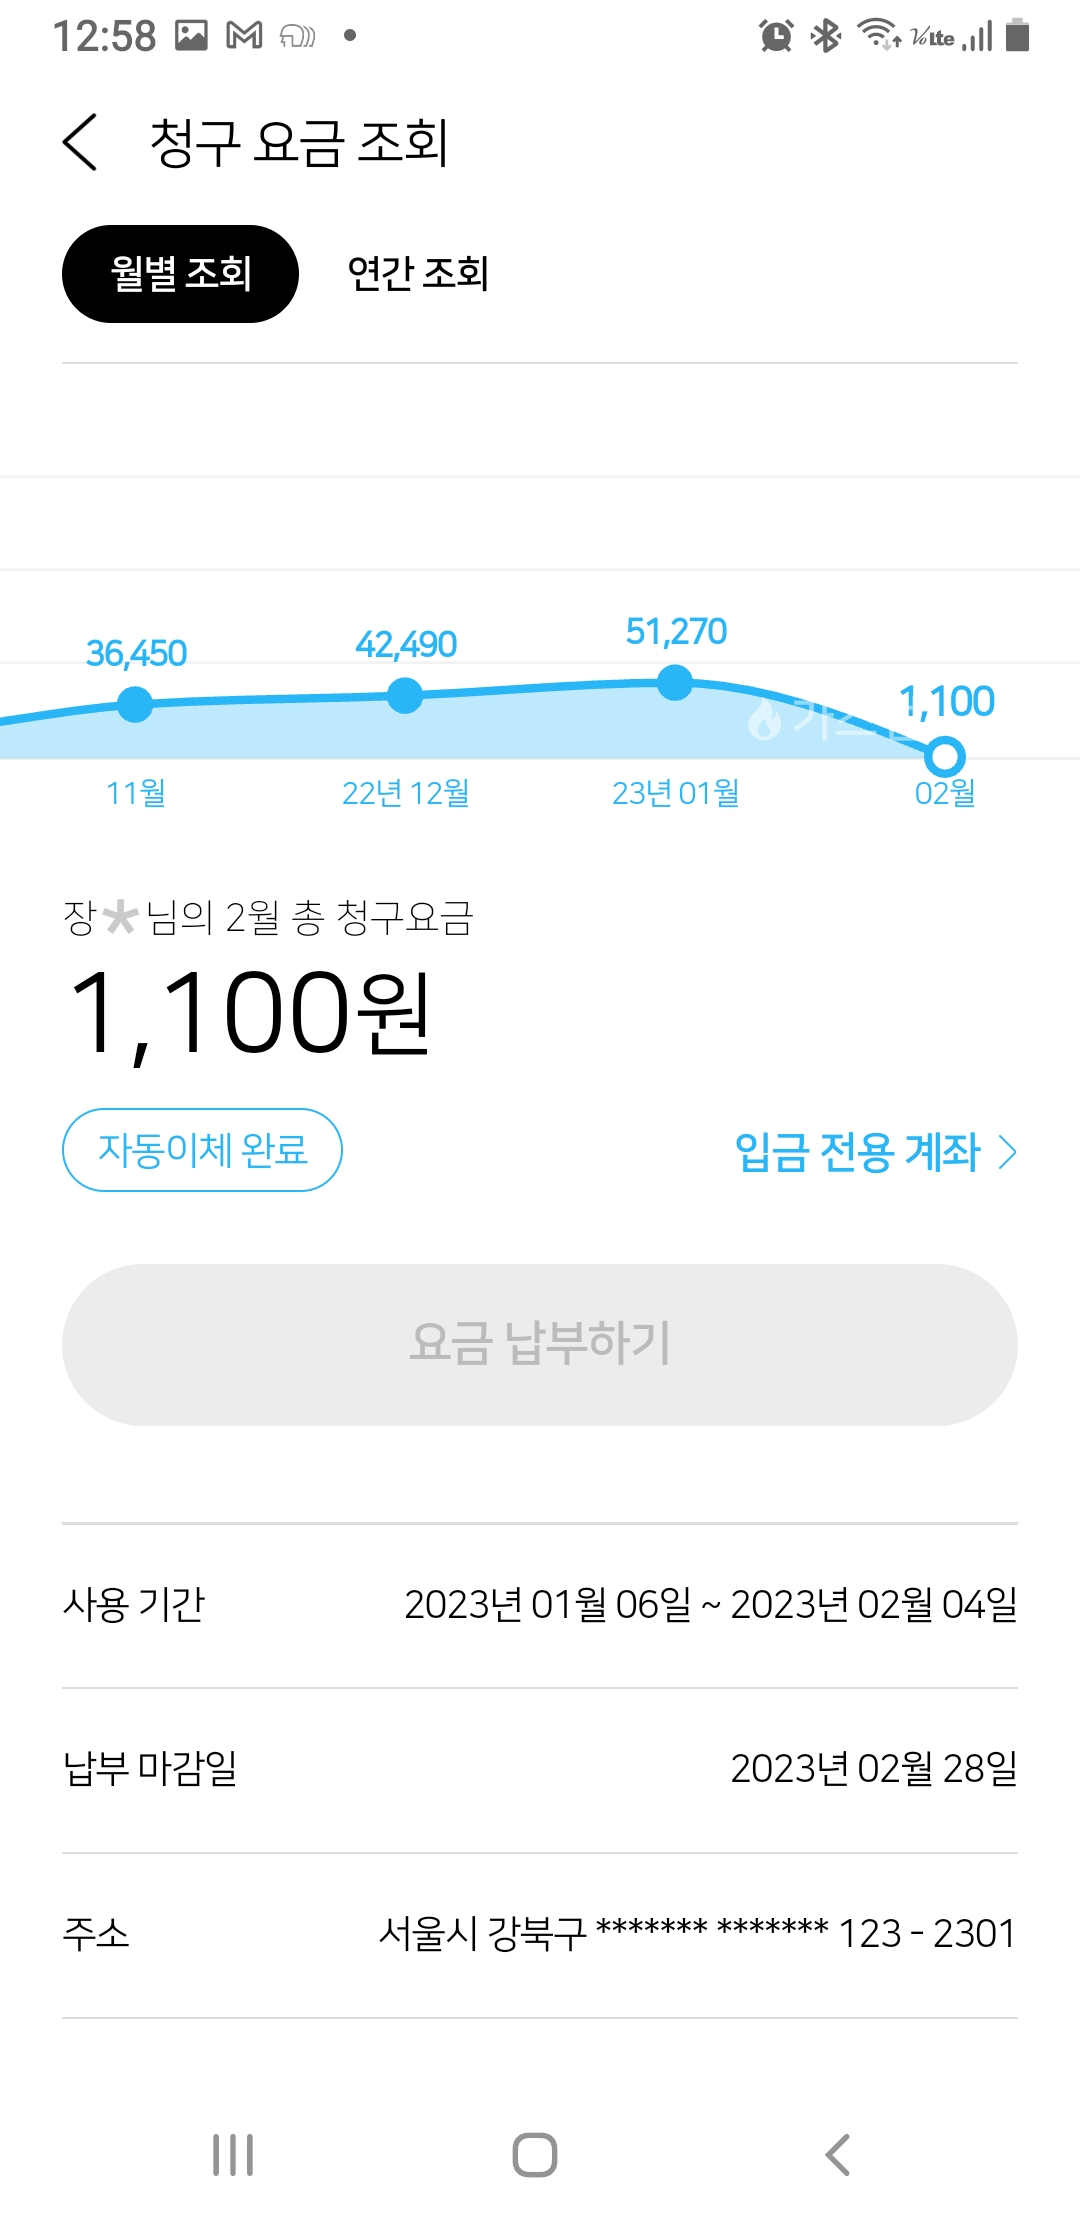The image size is (1080, 2220).
Task: Tap the Bluetooth status icon
Action: pos(825,36)
